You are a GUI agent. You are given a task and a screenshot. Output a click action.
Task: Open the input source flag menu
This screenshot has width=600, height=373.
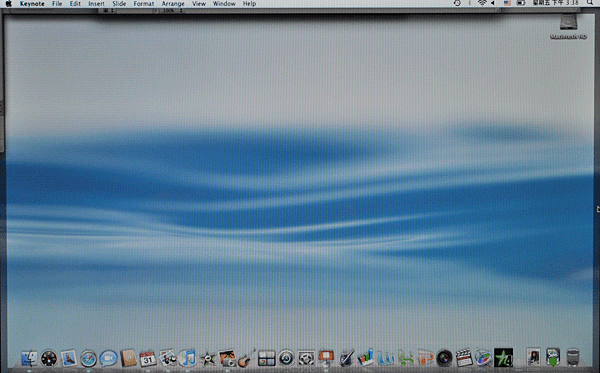click(x=507, y=3)
